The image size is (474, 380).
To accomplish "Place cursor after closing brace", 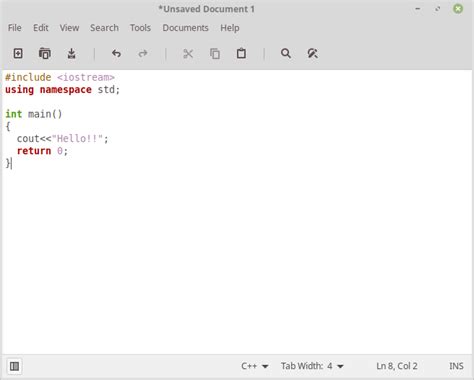I will tap(12, 163).
